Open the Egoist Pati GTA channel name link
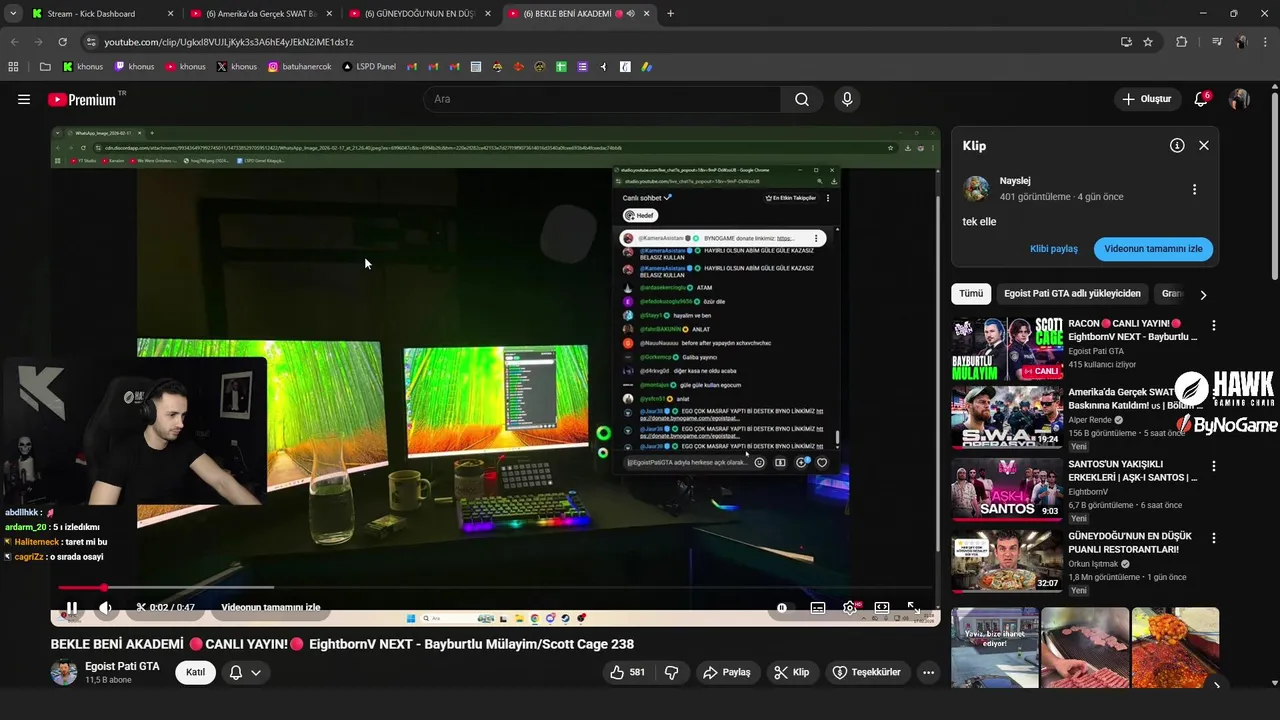Viewport: 1280px width, 720px height. tap(122, 666)
